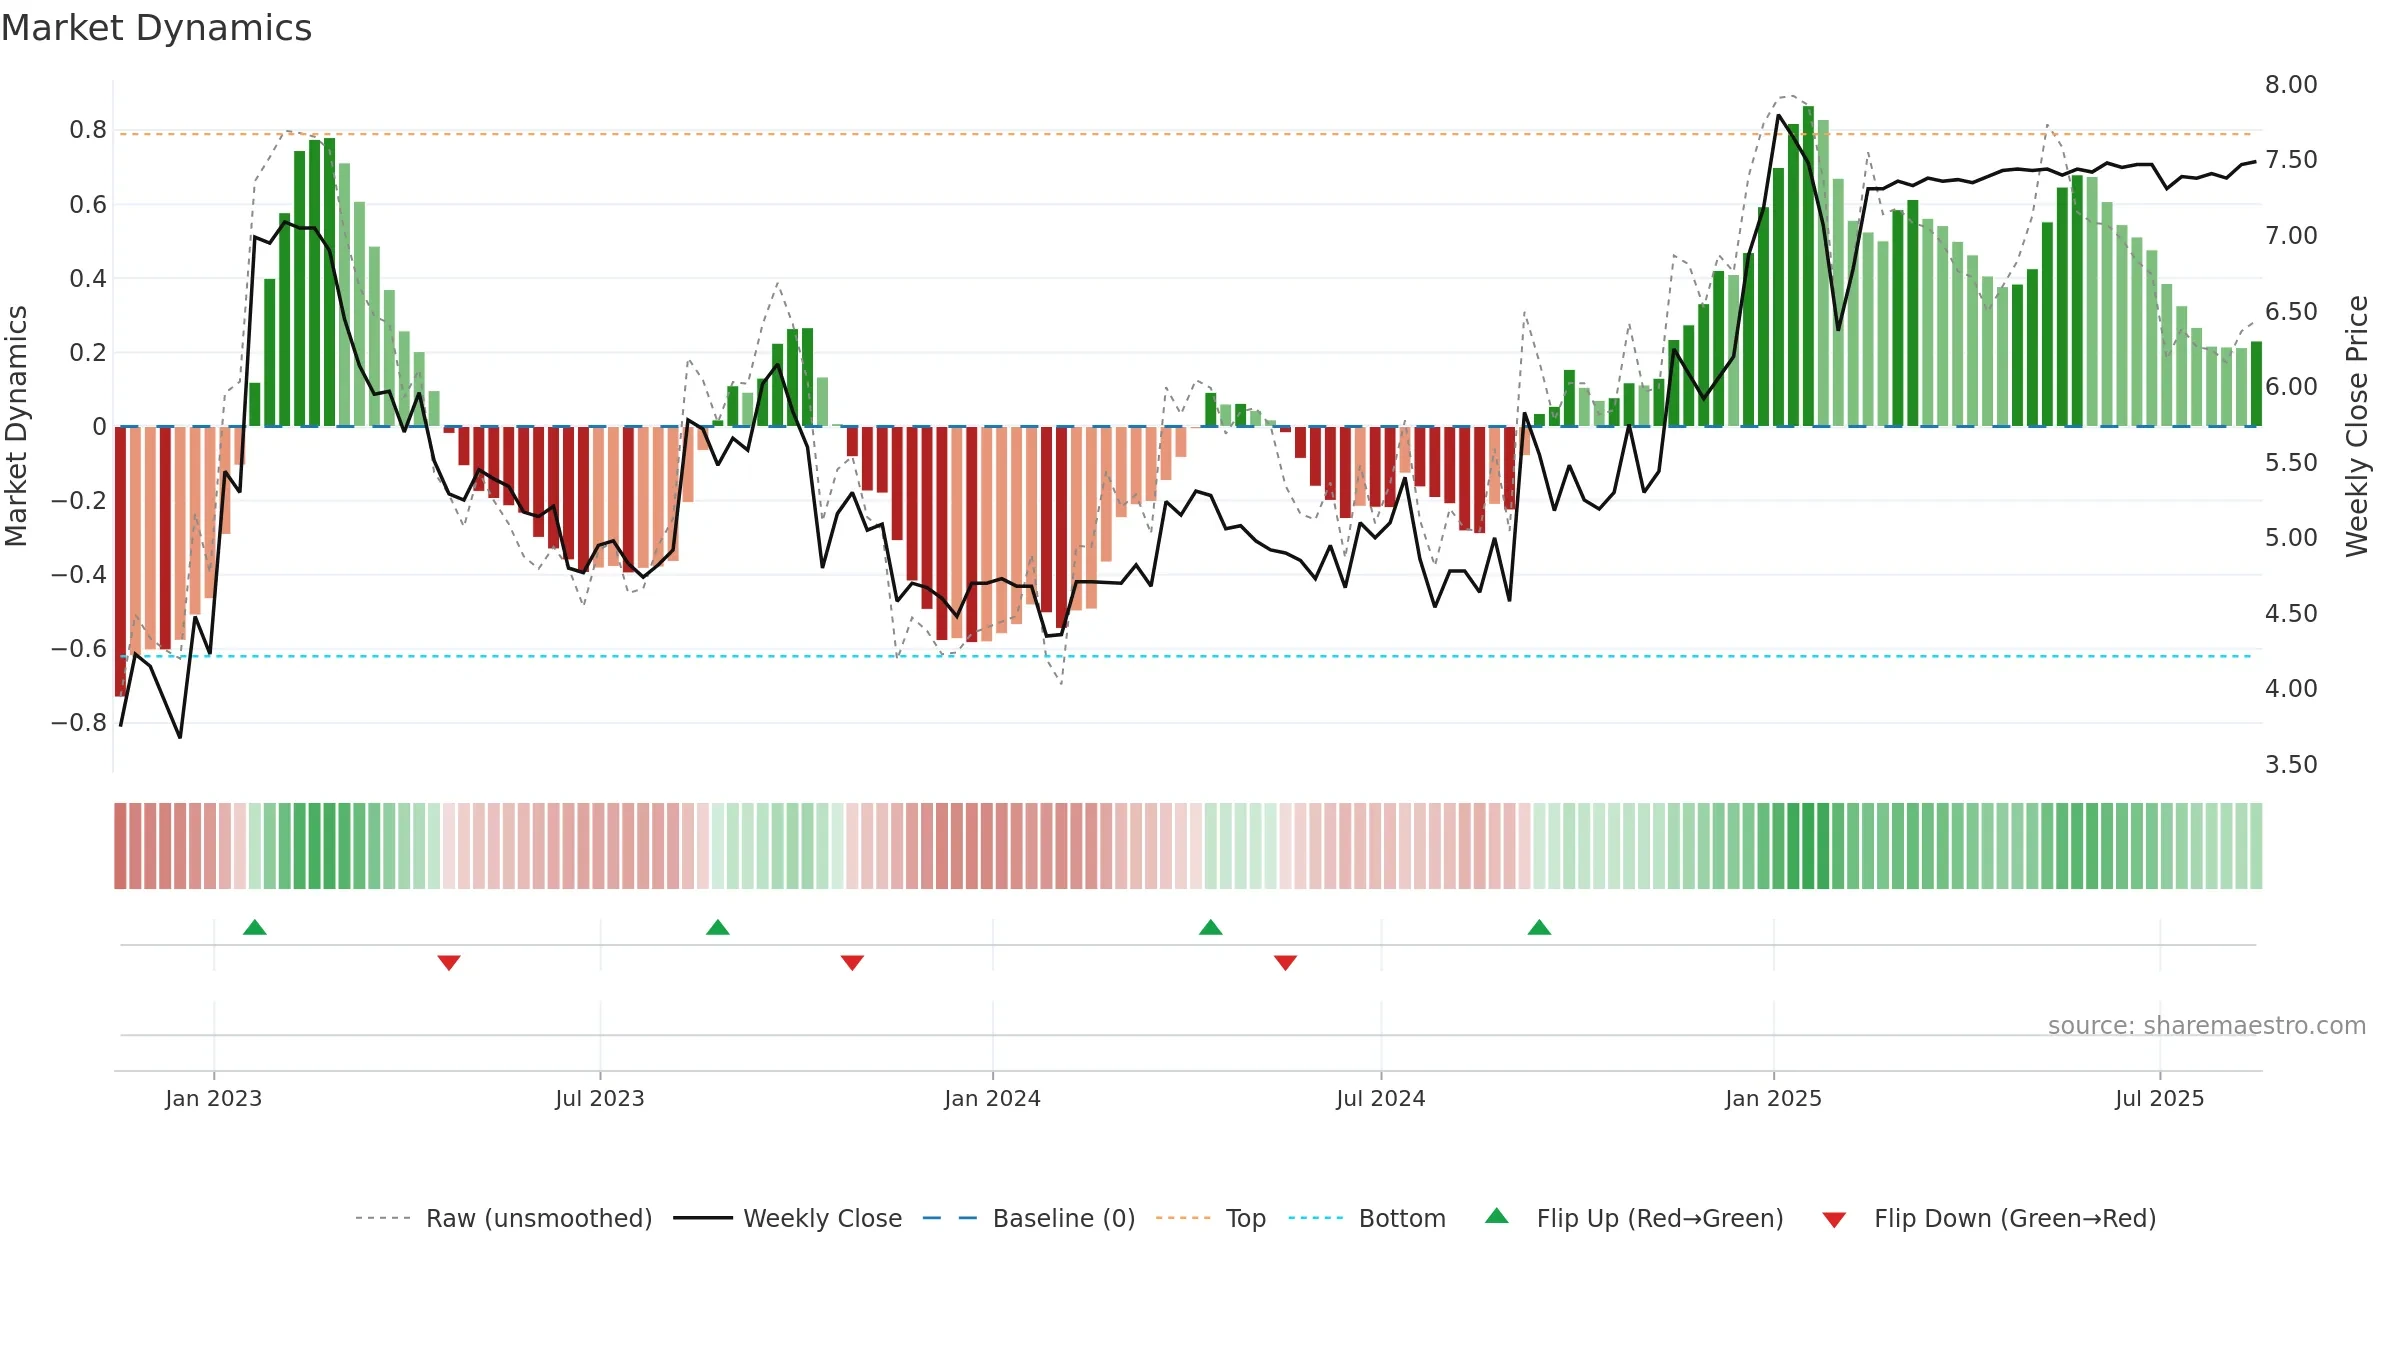Click the Jul 2024 x-axis label
This screenshot has height=1350, width=2400.
[1381, 1098]
